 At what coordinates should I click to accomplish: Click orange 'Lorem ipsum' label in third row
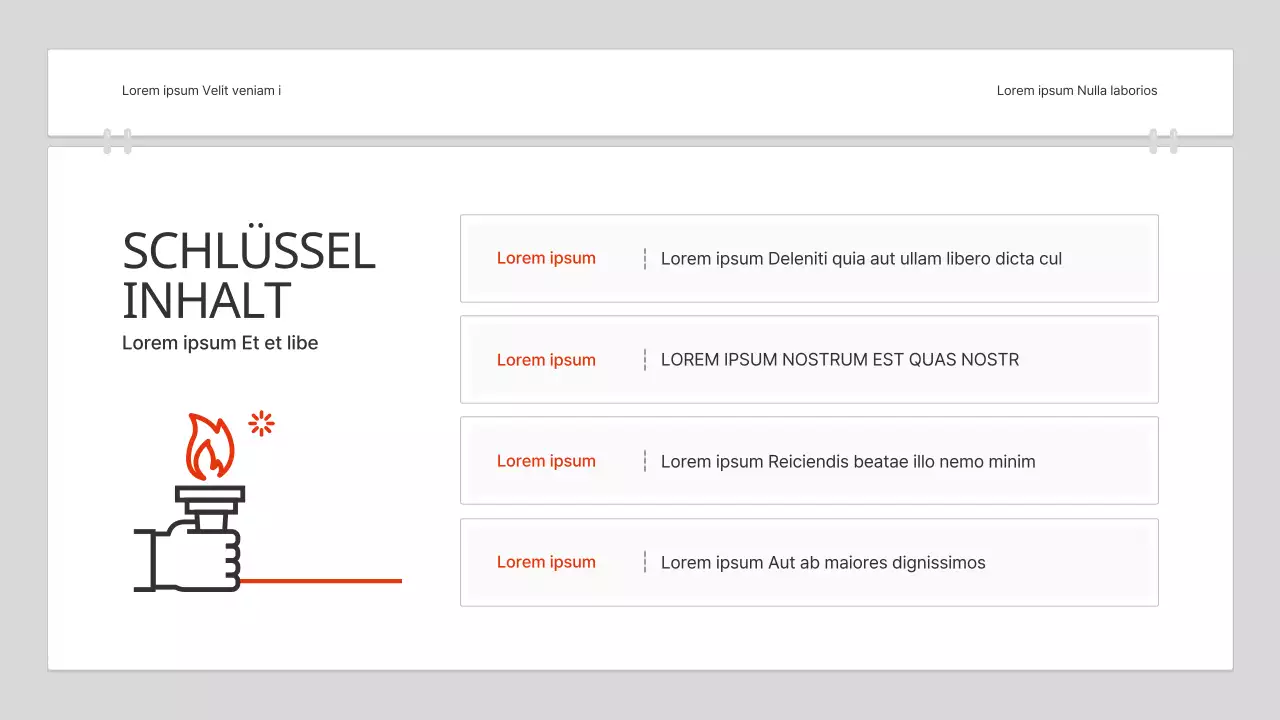[546, 461]
